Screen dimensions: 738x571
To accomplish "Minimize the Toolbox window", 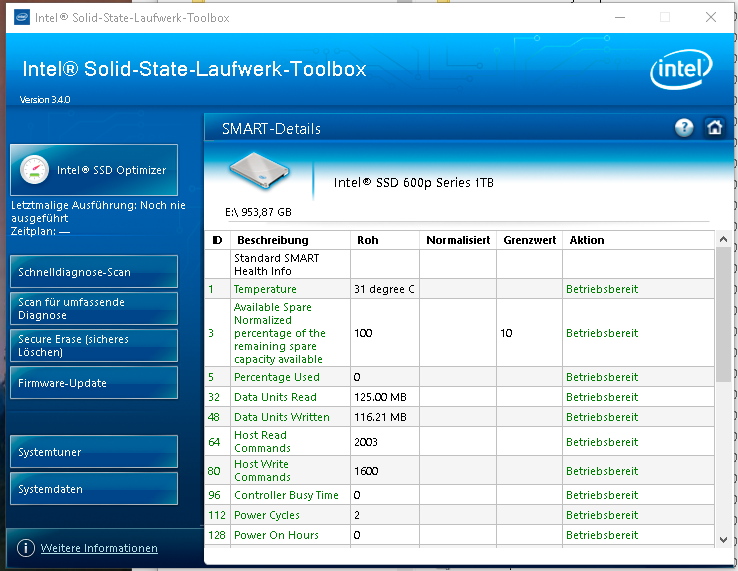I will coord(620,17).
